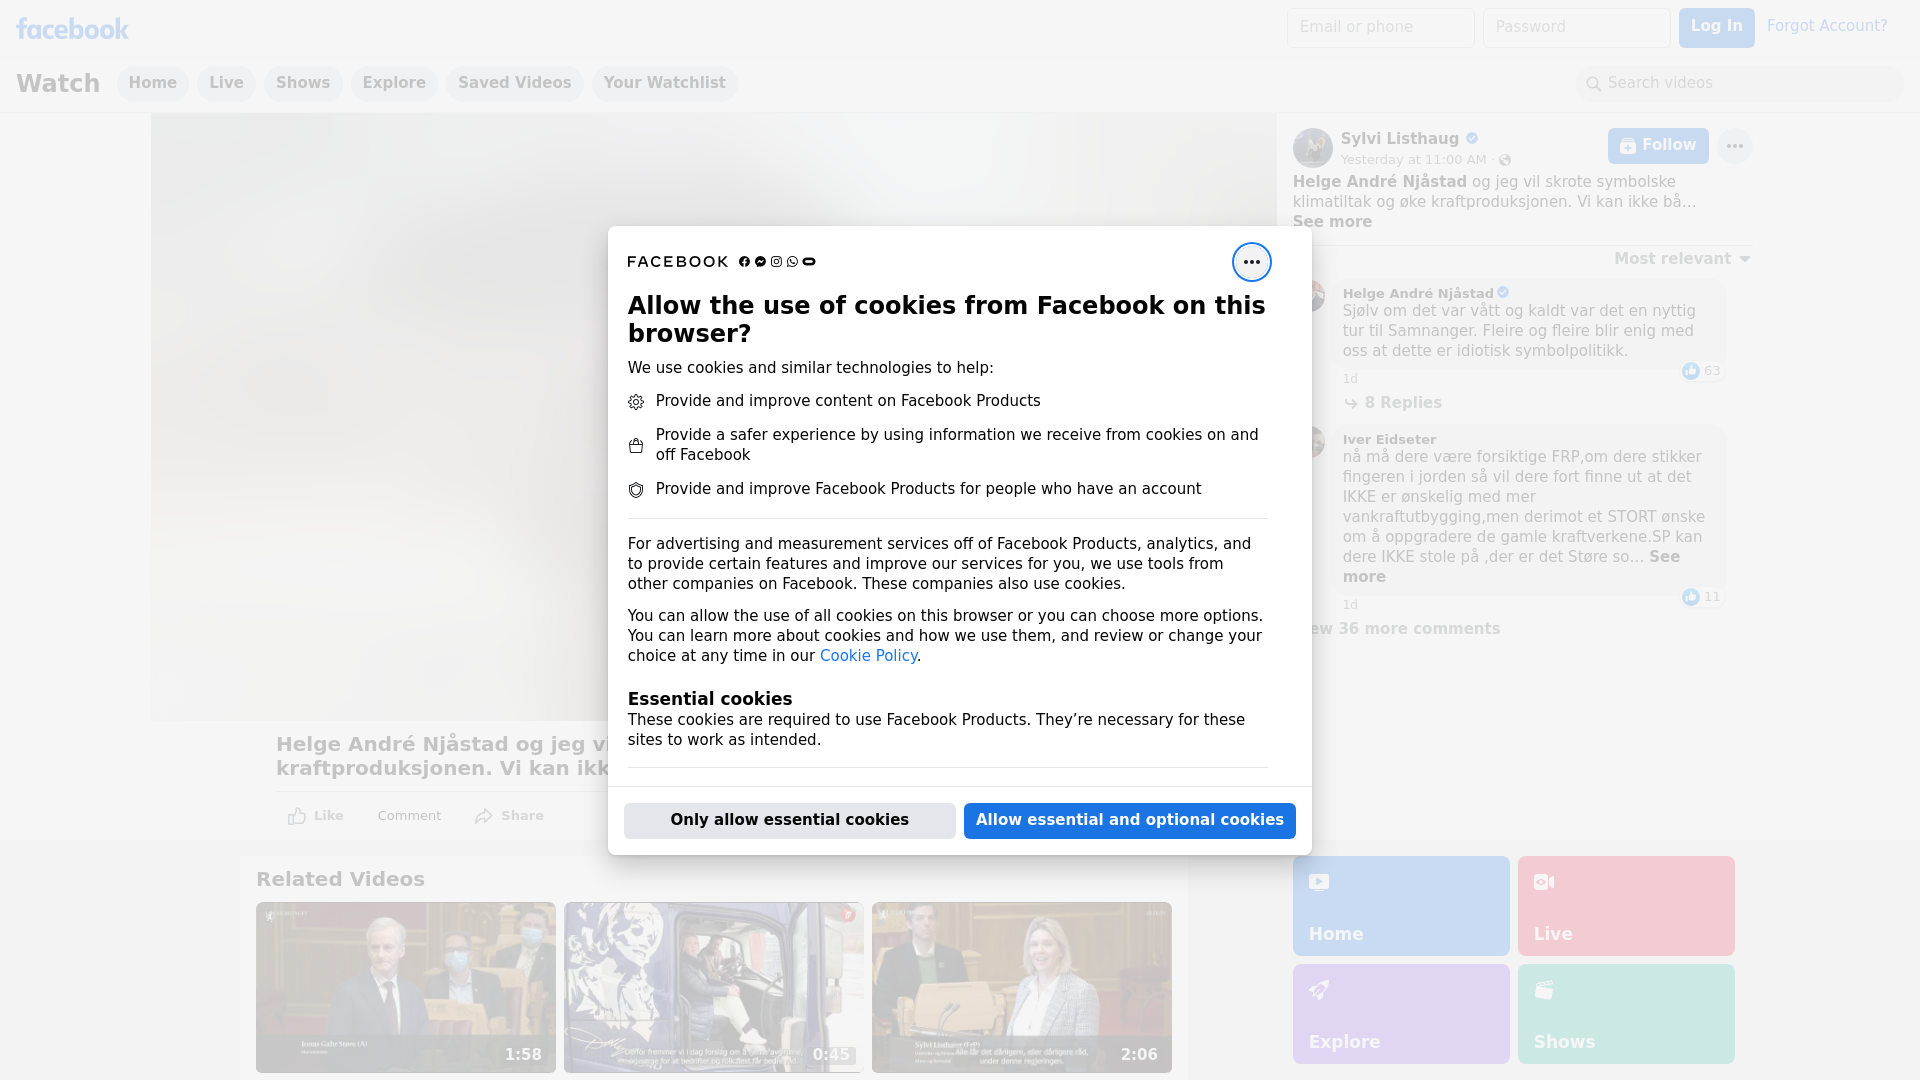This screenshot has width=1920, height=1080.
Task: Click Sylvi Listhaug's profile picture
Action: click(x=1312, y=148)
